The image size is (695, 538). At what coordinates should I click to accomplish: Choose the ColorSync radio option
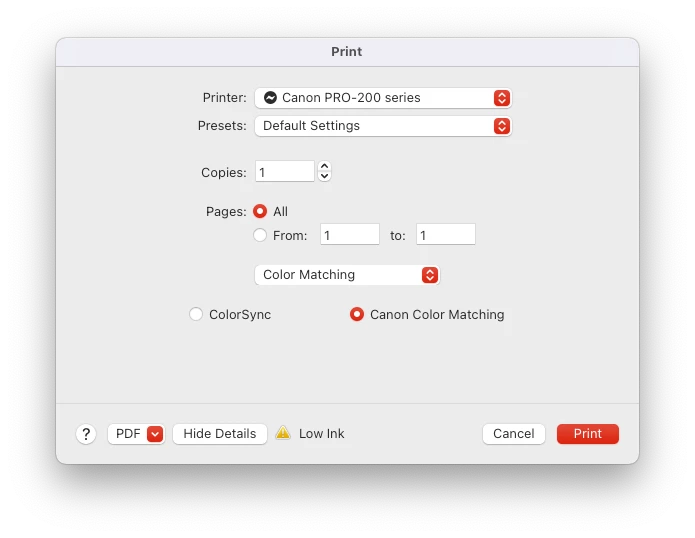pyautogui.click(x=196, y=314)
